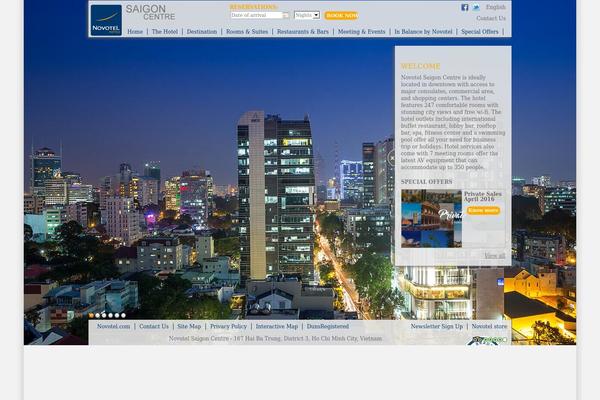Open the arrival date calendar picker icon

285,15
